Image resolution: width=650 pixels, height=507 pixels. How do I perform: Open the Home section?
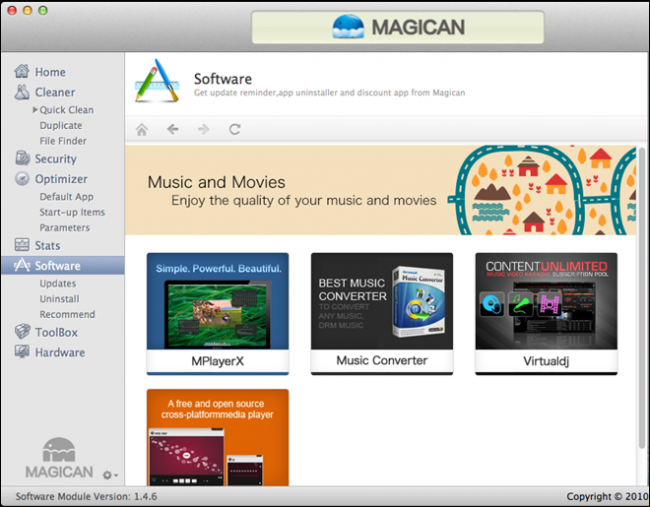(50, 72)
